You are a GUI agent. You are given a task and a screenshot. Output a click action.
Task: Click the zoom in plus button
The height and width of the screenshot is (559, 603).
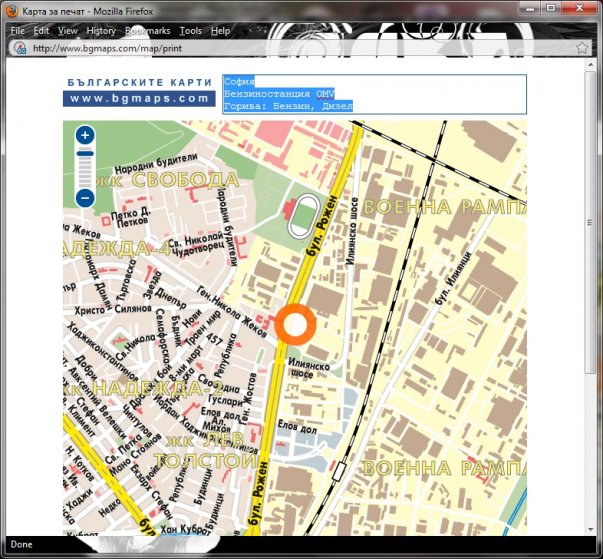pyautogui.click(x=85, y=135)
